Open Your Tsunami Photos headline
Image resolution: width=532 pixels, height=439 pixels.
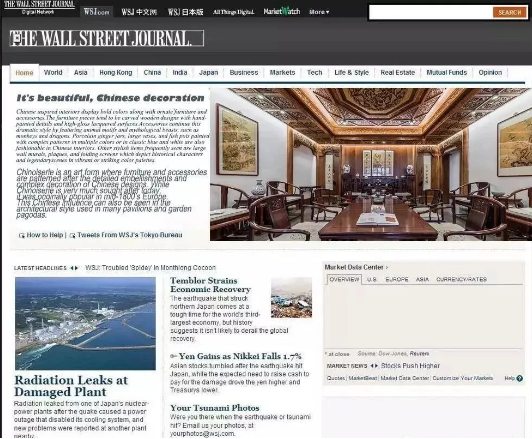pyautogui.click(x=215, y=408)
